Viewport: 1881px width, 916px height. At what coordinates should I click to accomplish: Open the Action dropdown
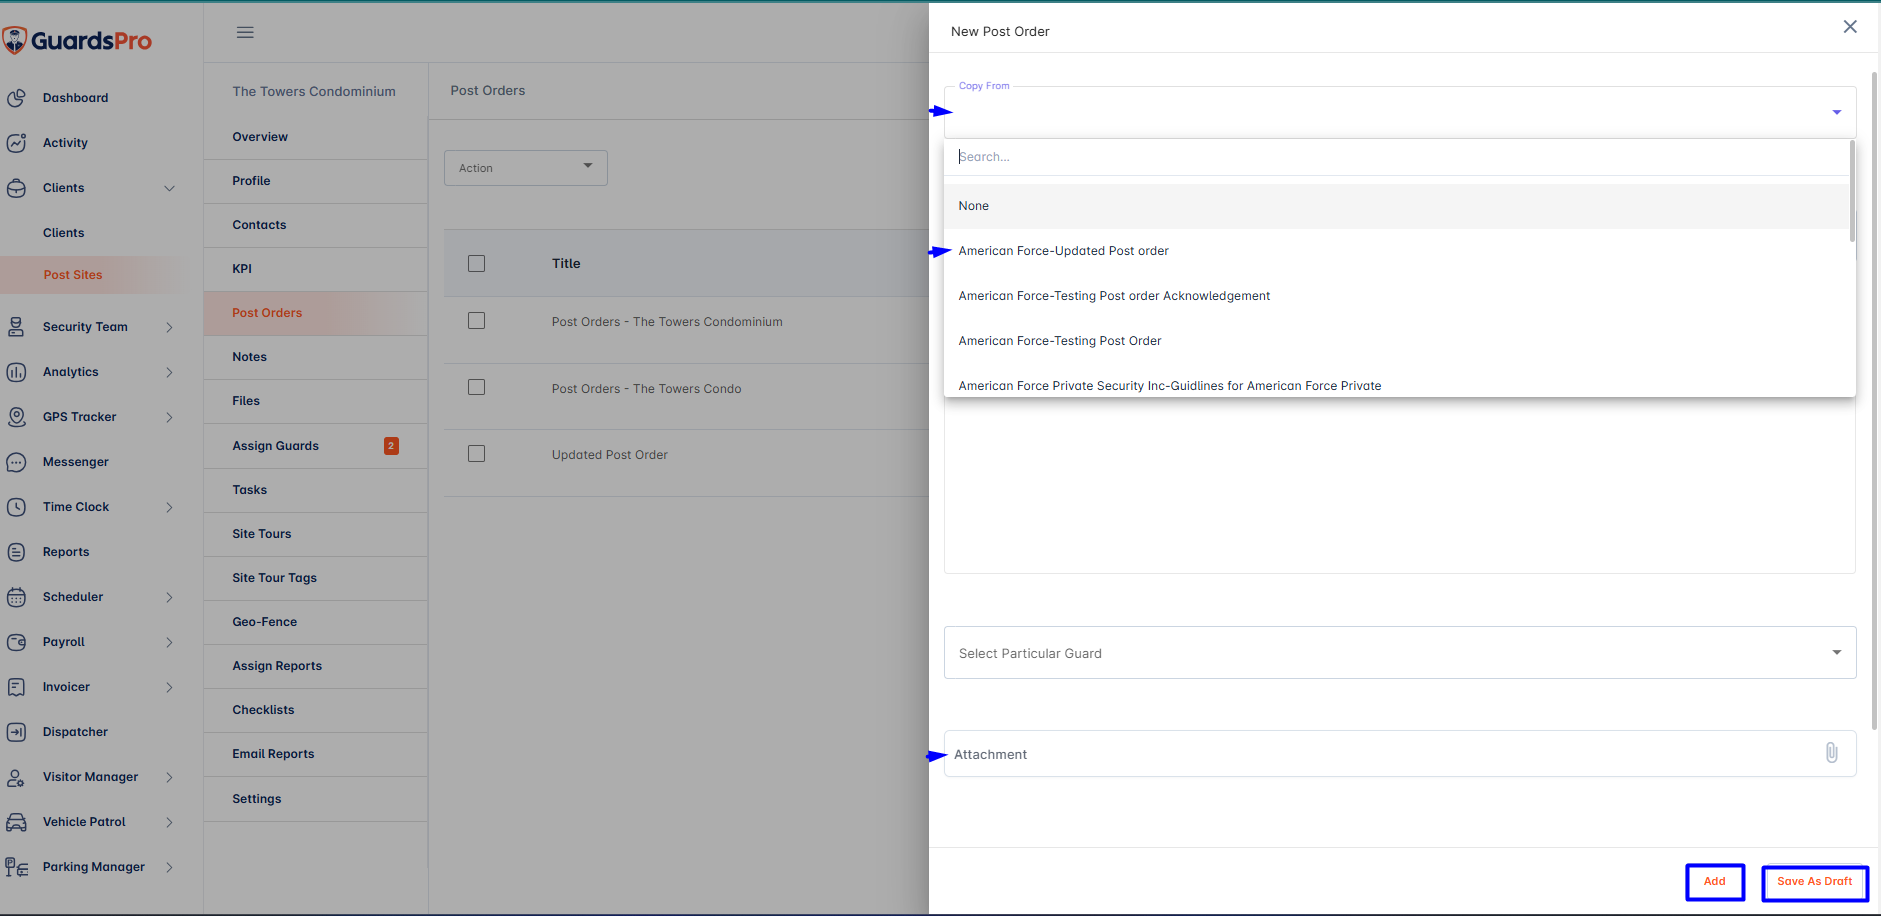(526, 168)
